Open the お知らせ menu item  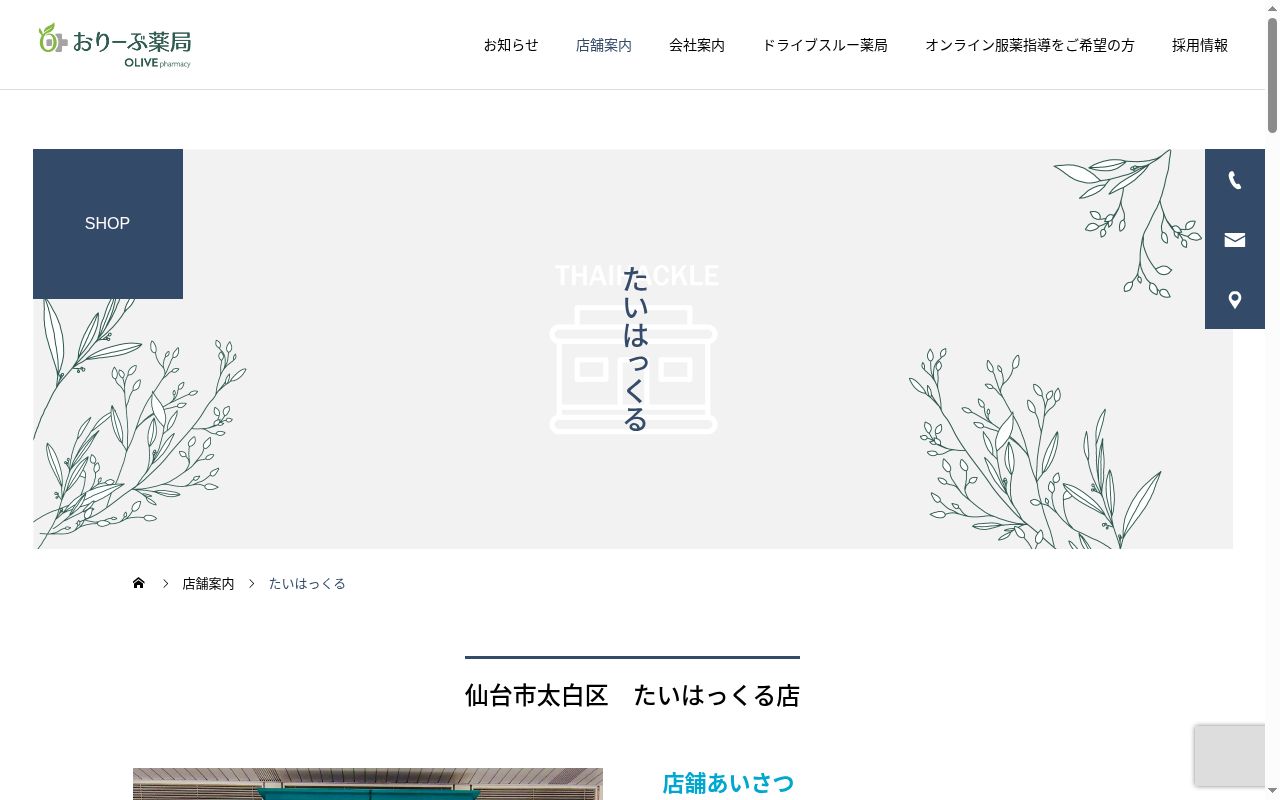(x=511, y=45)
